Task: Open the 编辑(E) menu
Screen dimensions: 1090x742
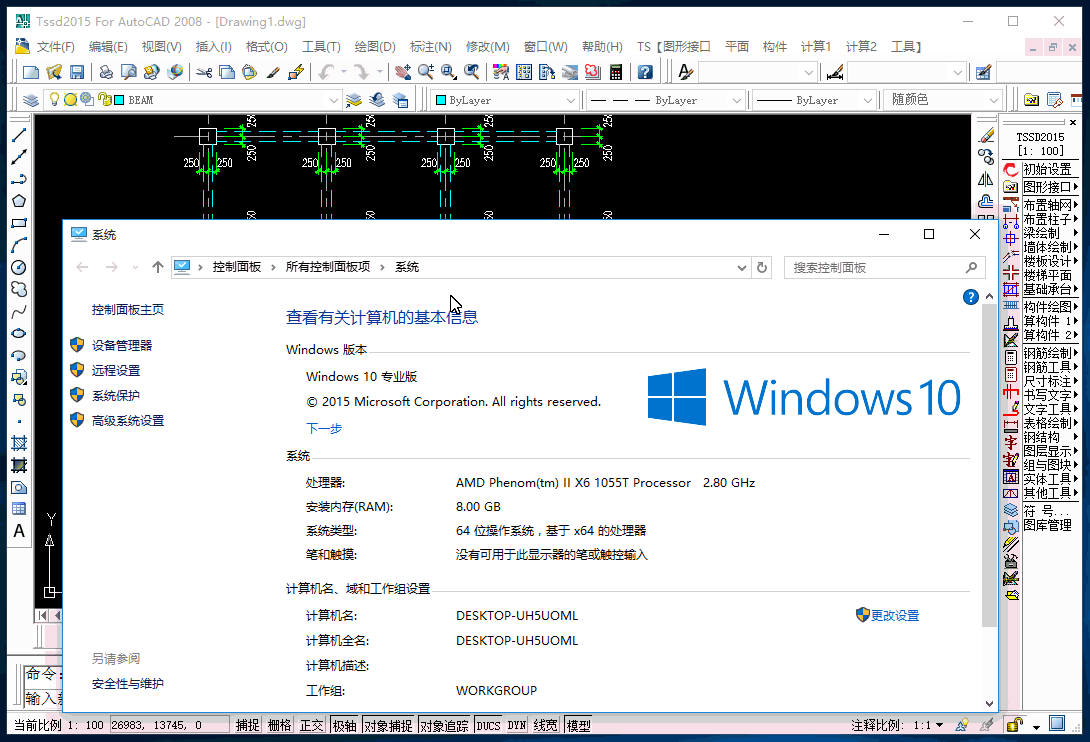Action: point(108,47)
